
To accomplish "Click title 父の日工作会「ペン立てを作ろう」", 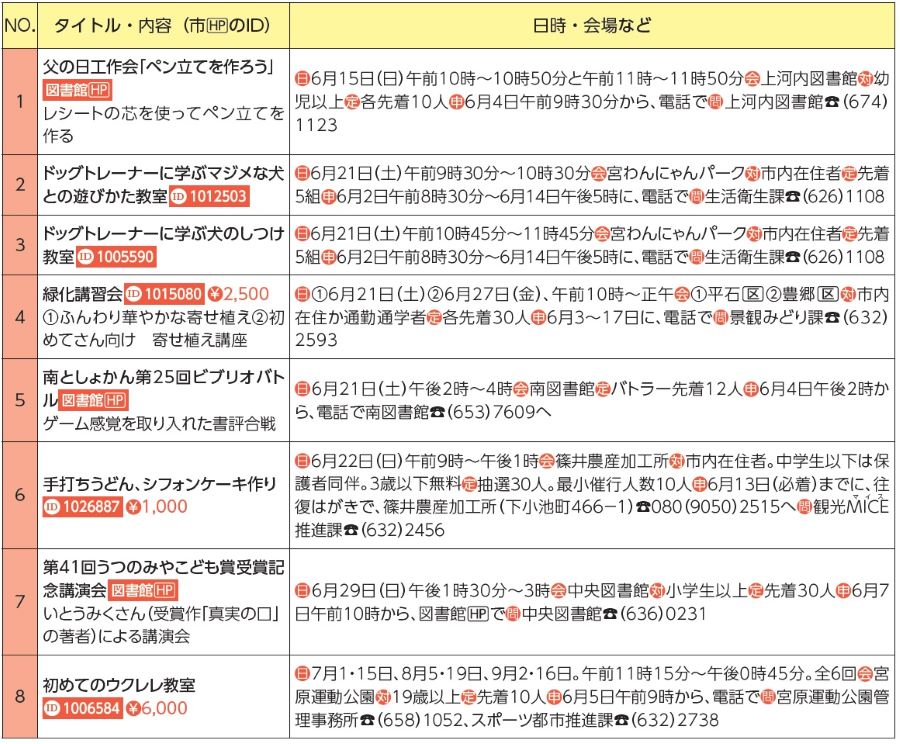I will 160,67.
